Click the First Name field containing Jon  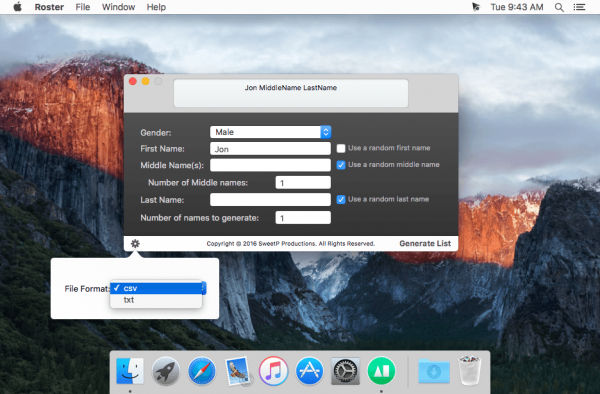270,149
